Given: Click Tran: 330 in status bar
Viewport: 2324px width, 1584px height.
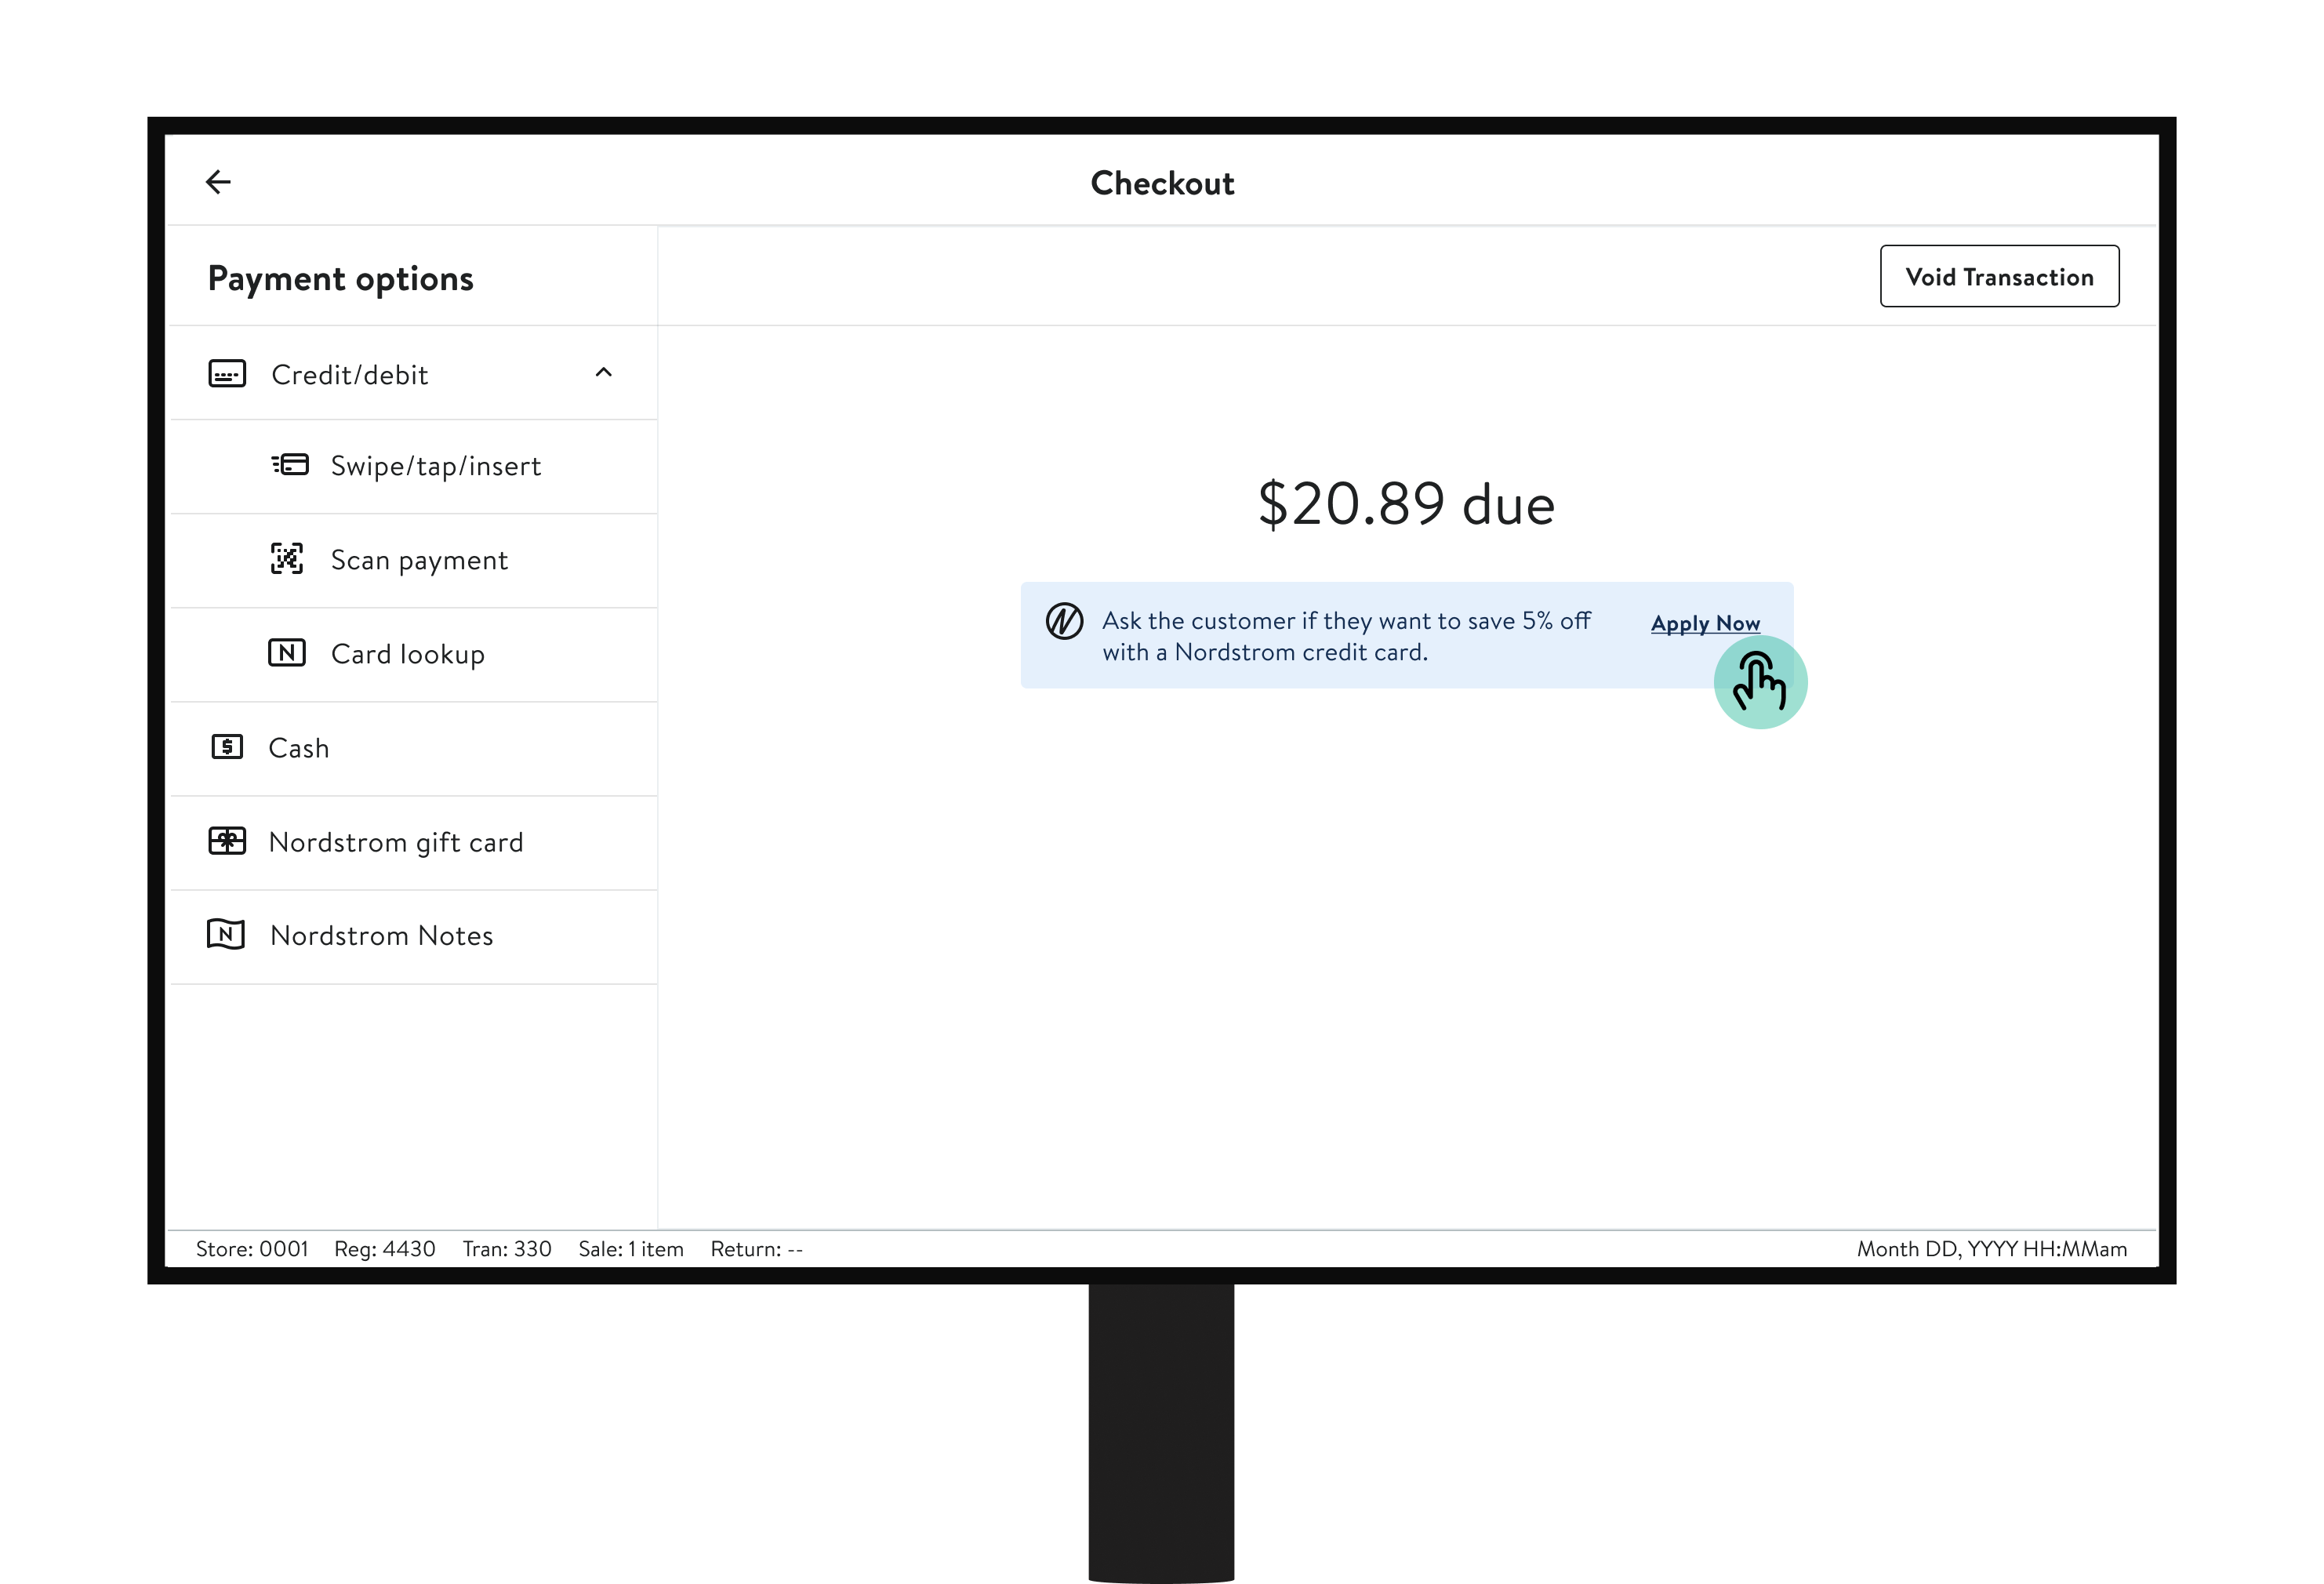Looking at the screenshot, I should pos(507,1249).
